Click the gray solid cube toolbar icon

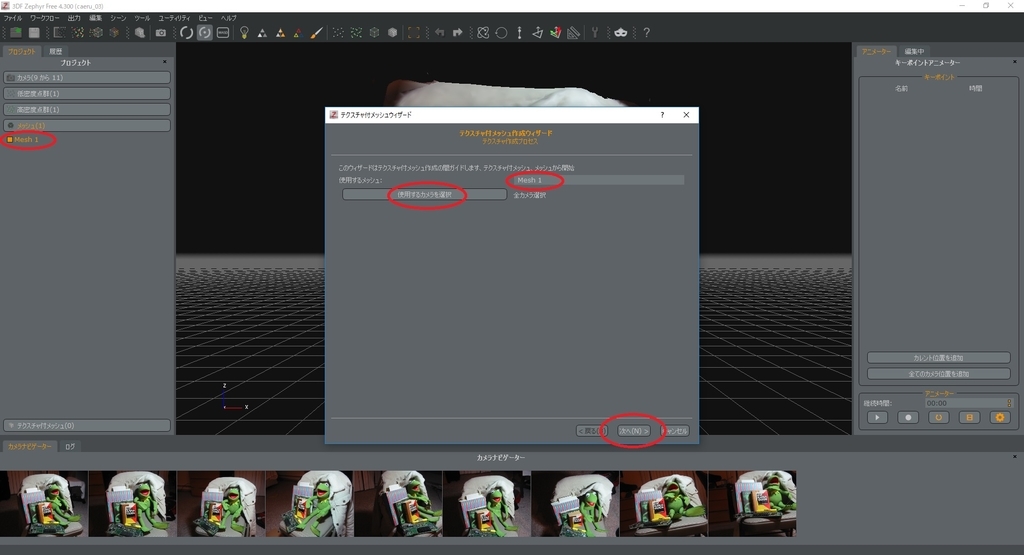(392, 32)
